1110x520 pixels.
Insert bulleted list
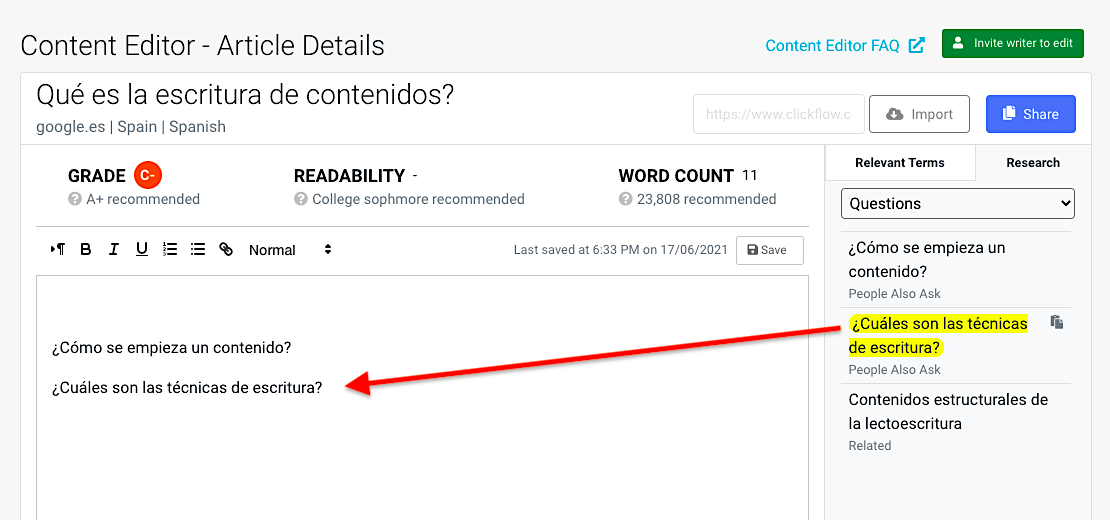[x=198, y=250]
